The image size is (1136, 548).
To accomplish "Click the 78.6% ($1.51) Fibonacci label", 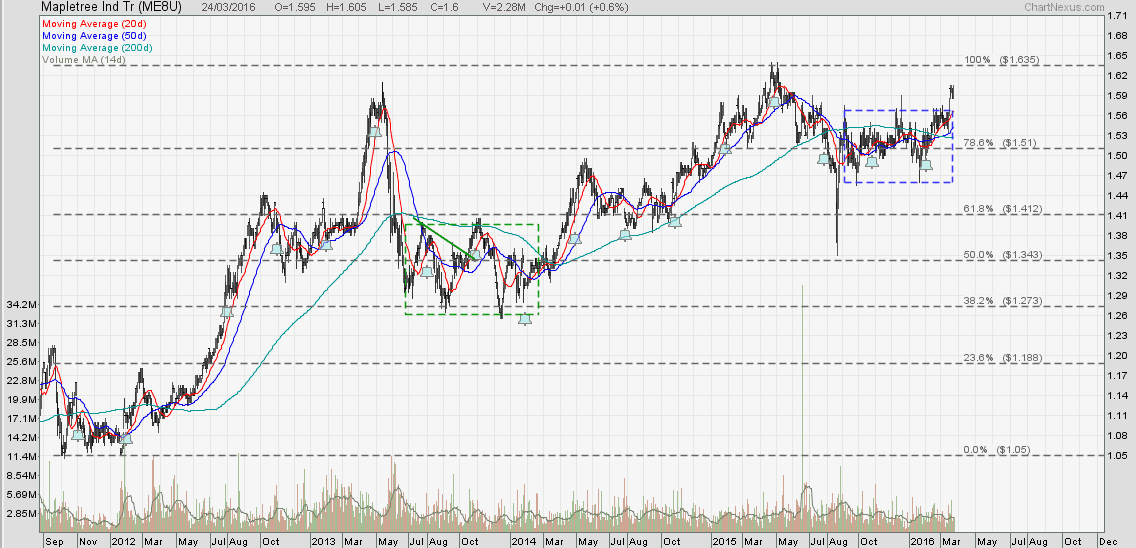I will click(999, 144).
